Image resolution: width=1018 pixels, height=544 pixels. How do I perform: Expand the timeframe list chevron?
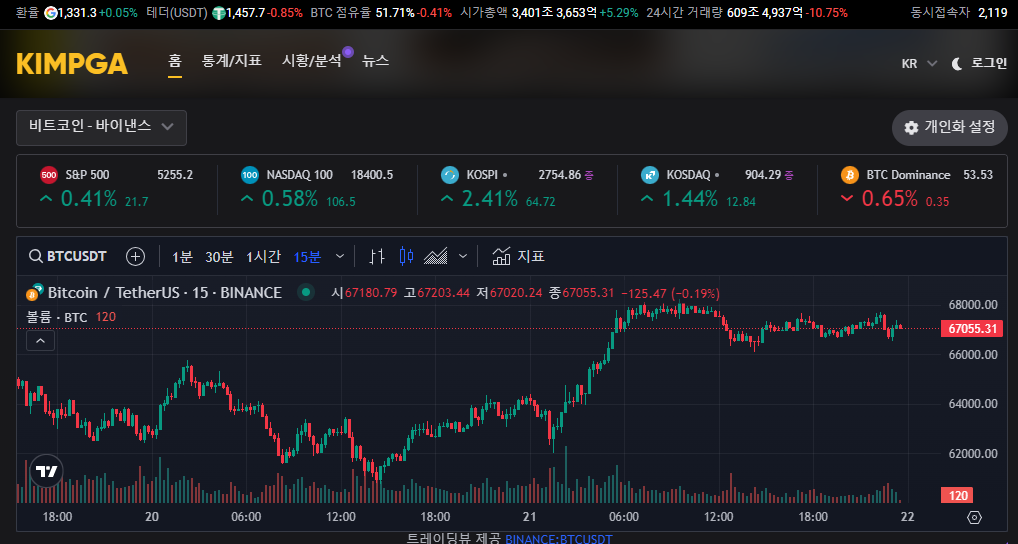[340, 256]
